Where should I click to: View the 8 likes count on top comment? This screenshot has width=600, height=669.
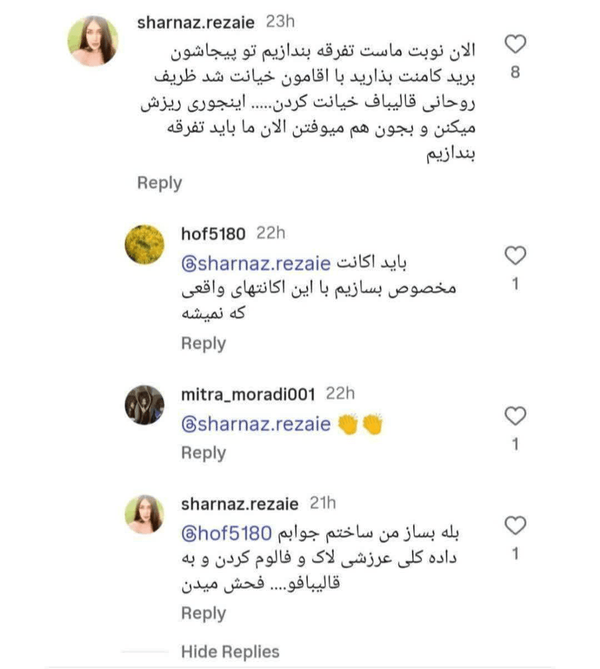514,72
